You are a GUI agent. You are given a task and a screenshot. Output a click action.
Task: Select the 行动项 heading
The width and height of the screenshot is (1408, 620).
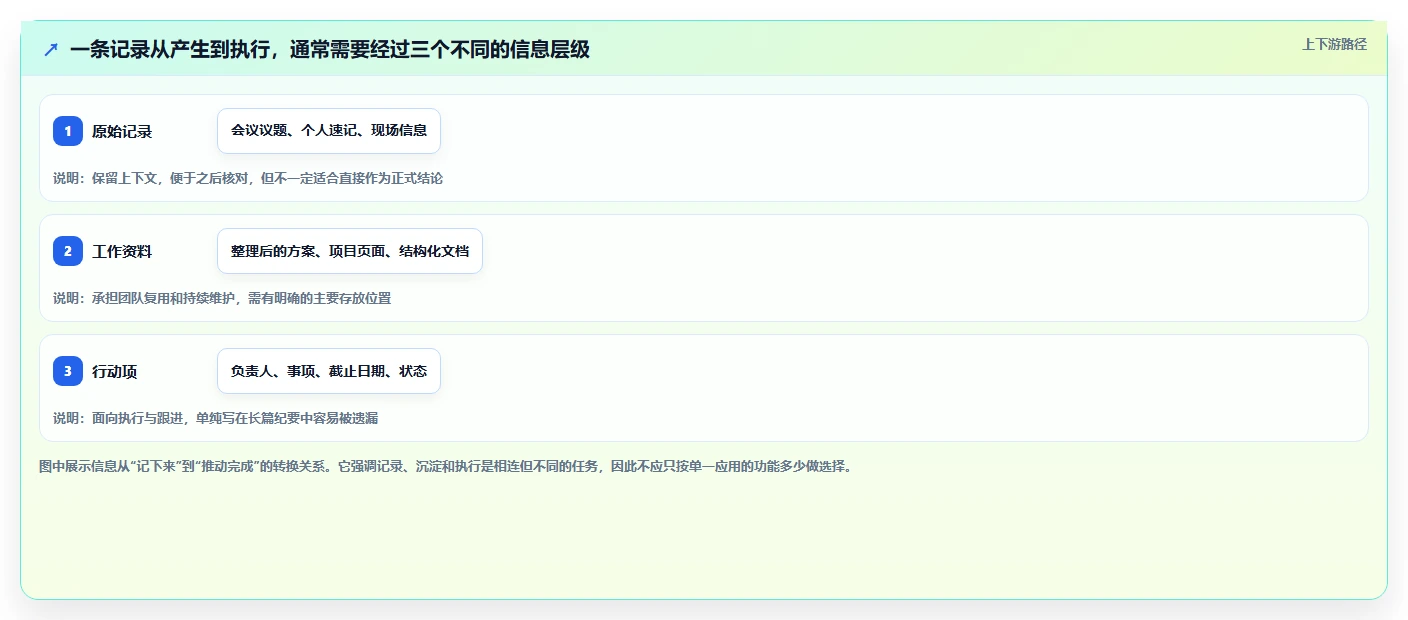(115, 371)
